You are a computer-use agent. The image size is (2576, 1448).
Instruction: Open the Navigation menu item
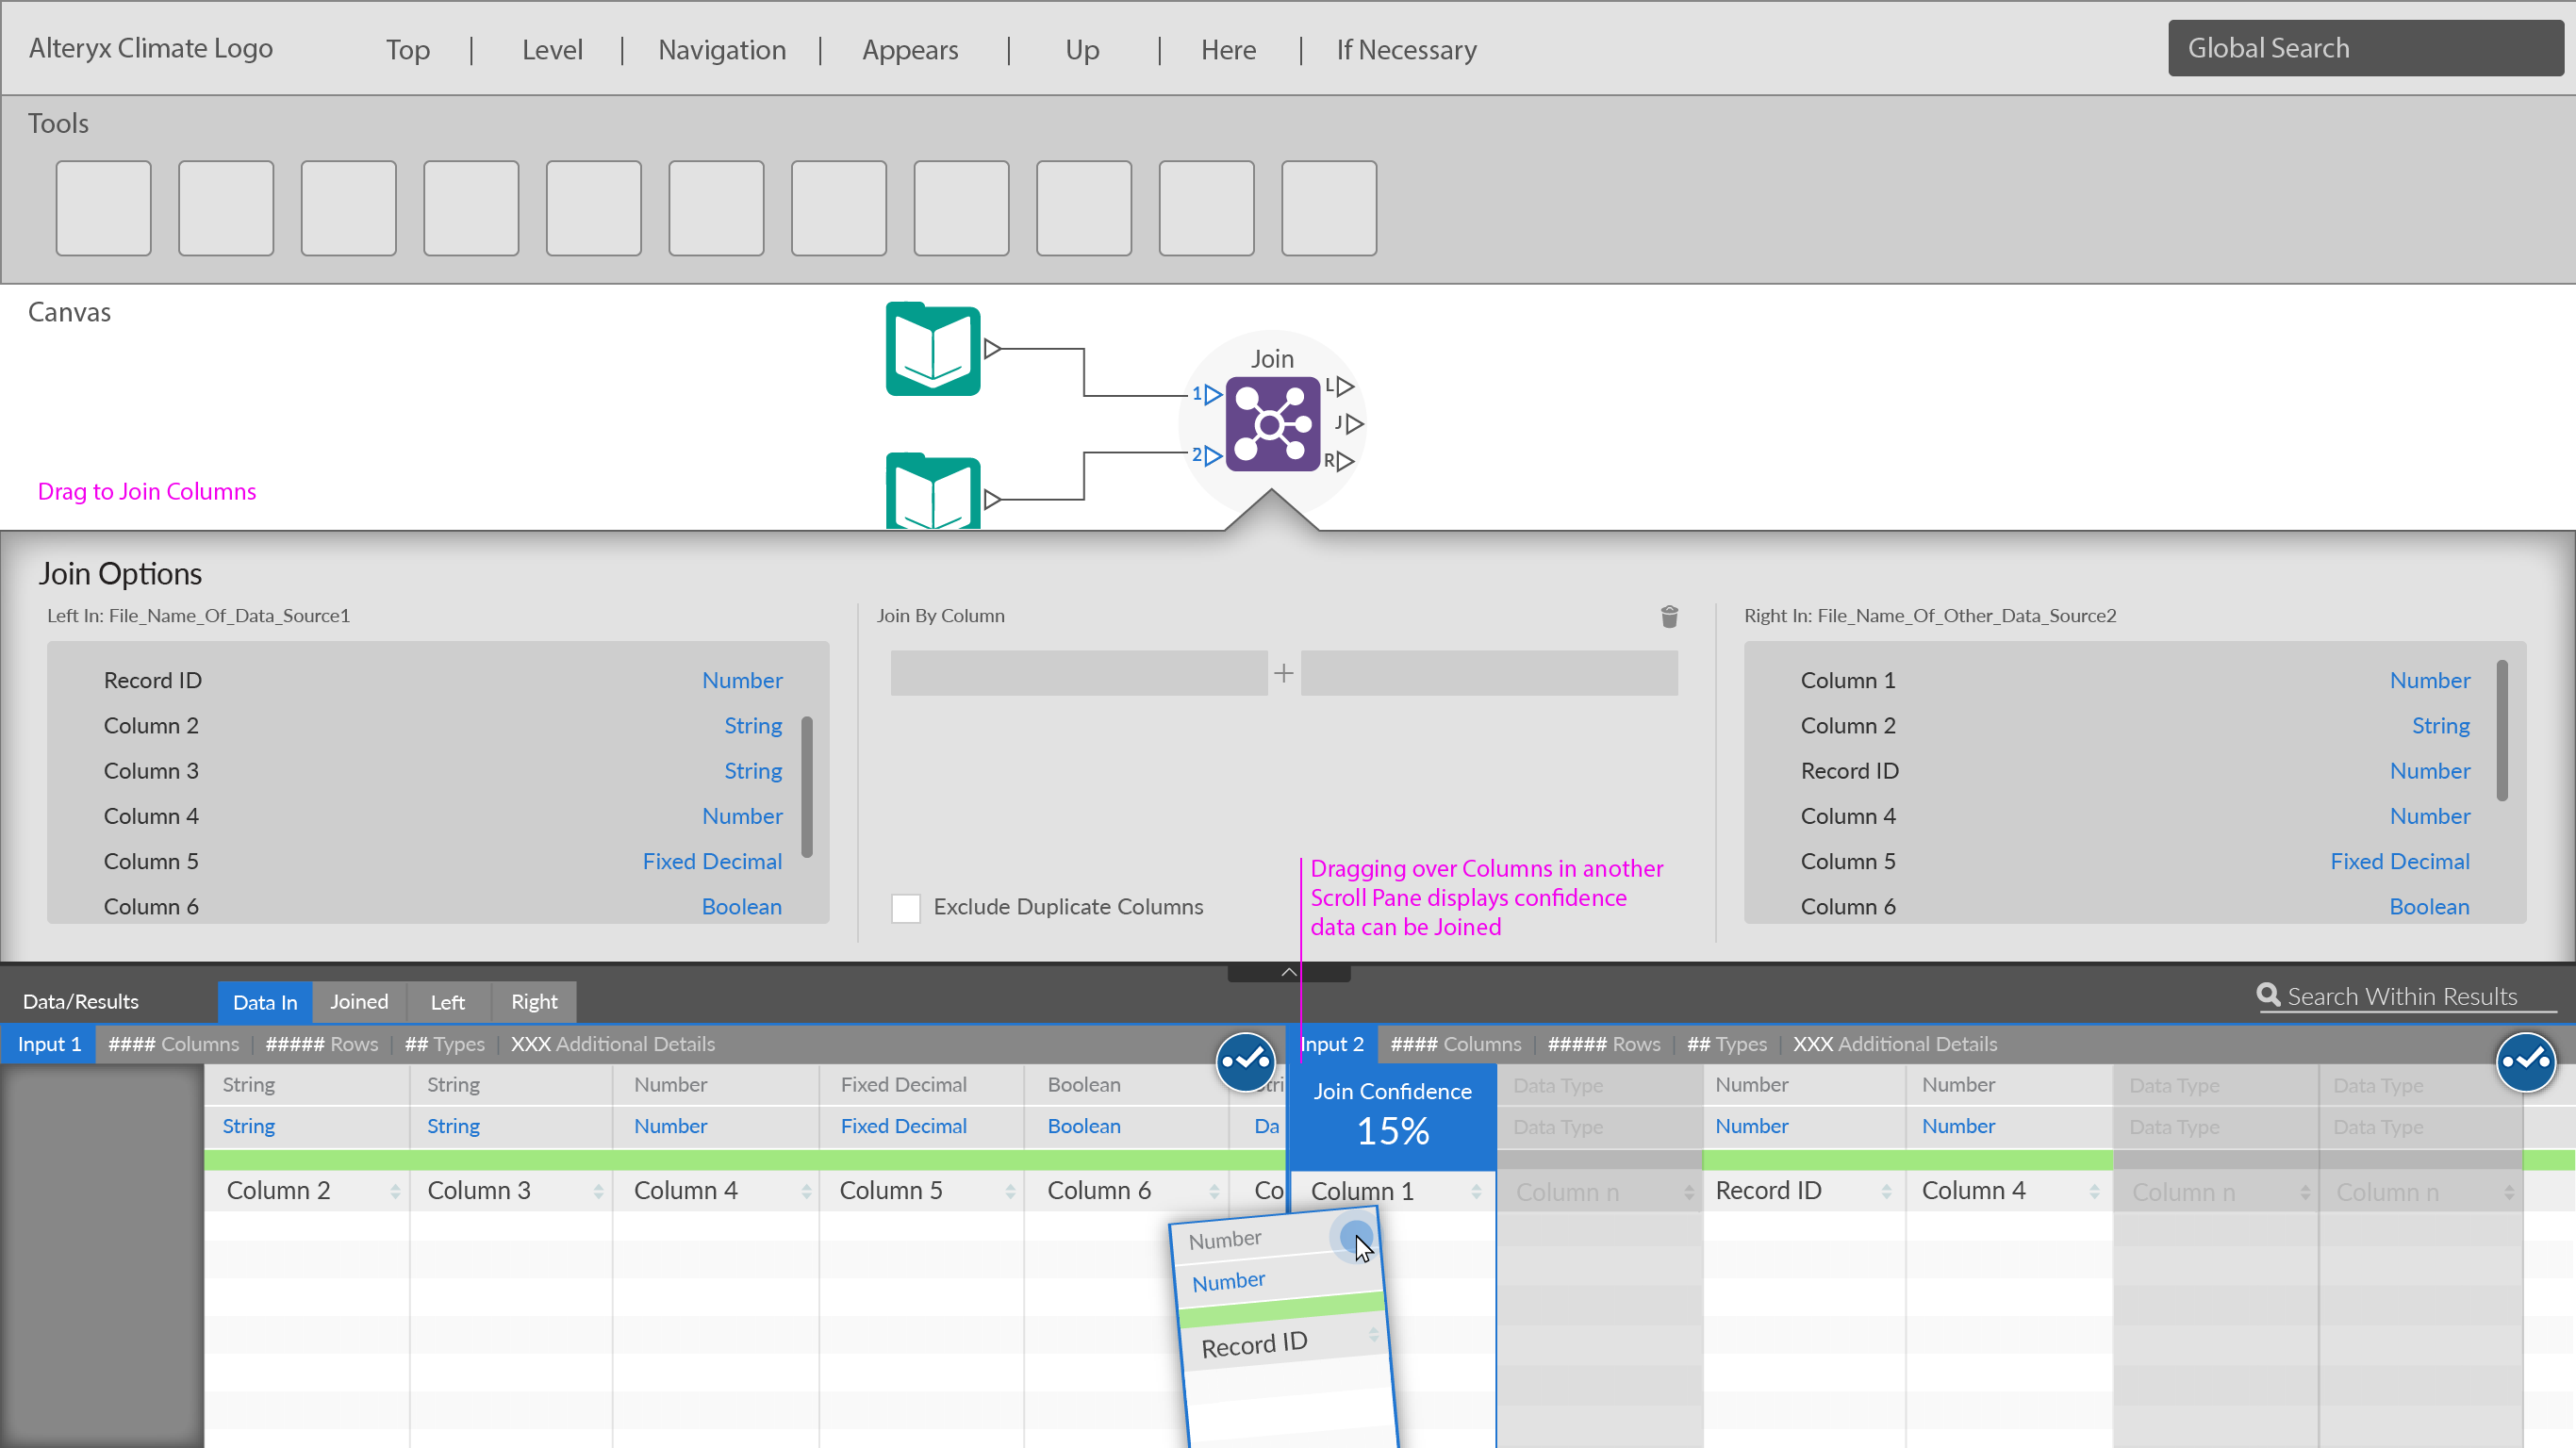click(x=721, y=49)
